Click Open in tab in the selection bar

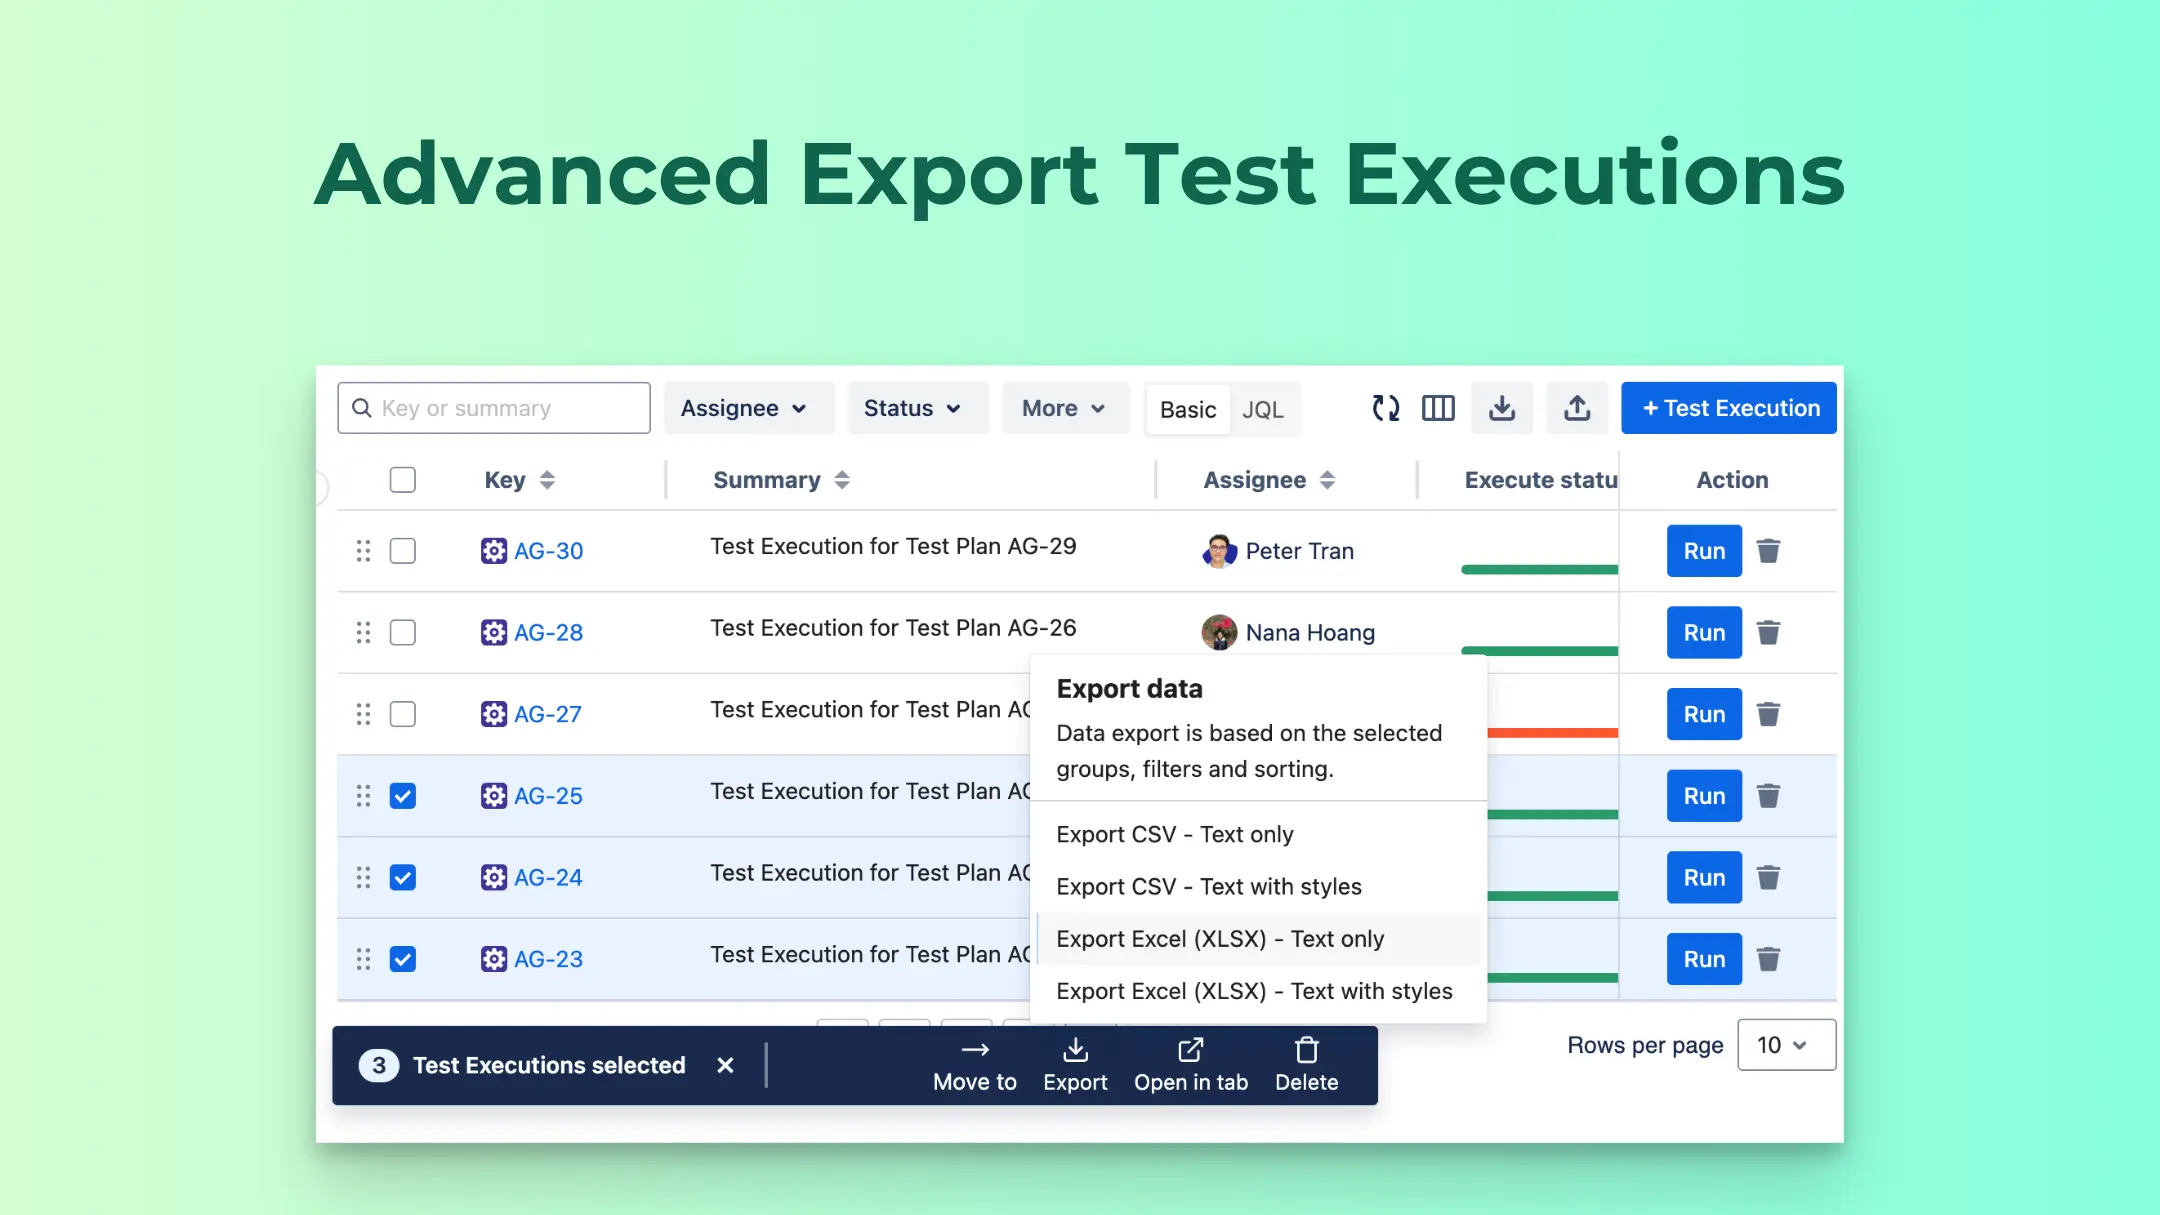1191,1066
